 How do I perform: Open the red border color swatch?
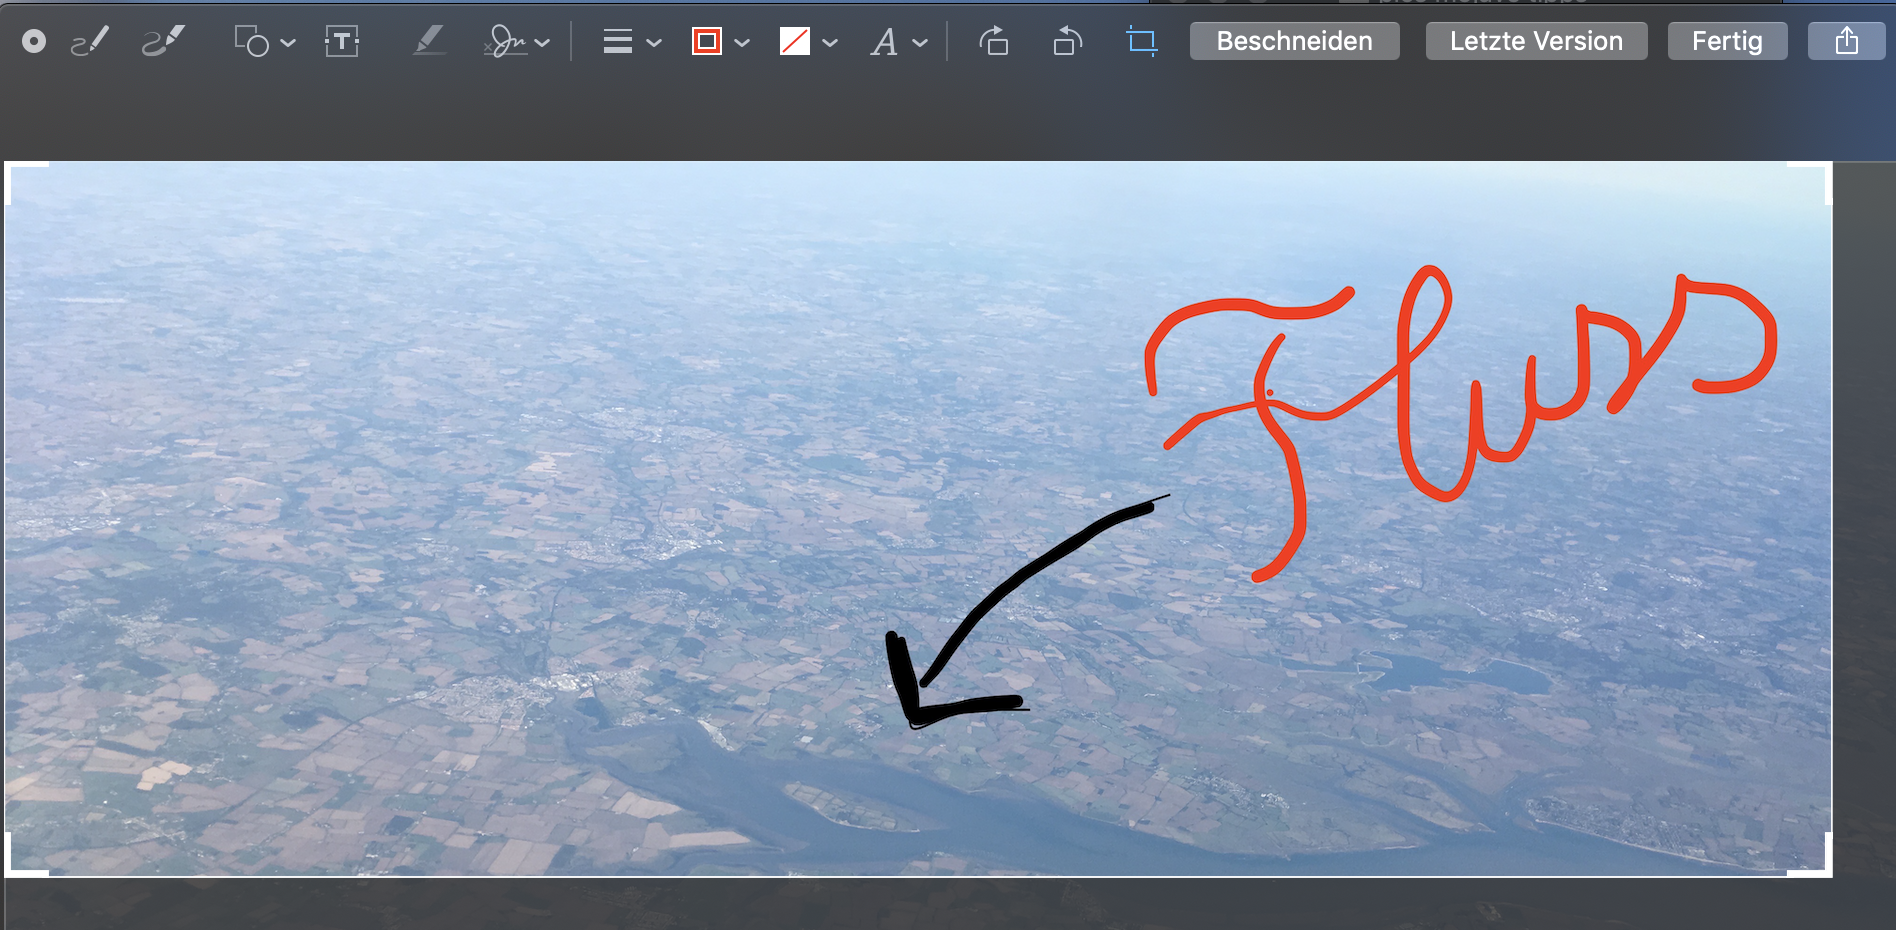point(720,42)
